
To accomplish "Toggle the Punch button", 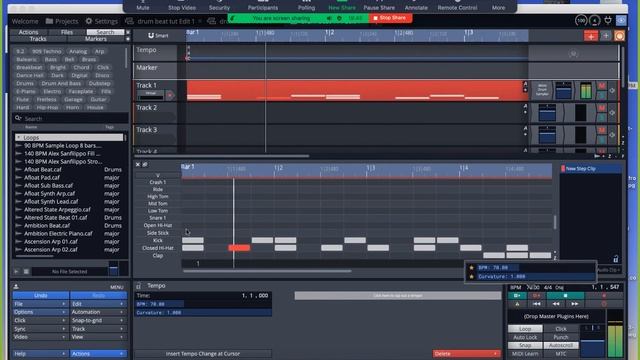I will [561, 337].
